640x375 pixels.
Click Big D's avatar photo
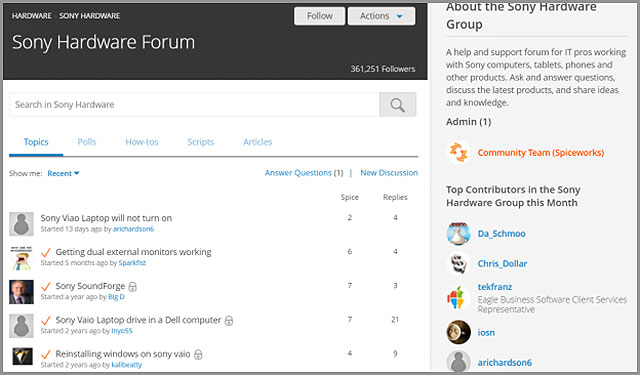(21, 292)
